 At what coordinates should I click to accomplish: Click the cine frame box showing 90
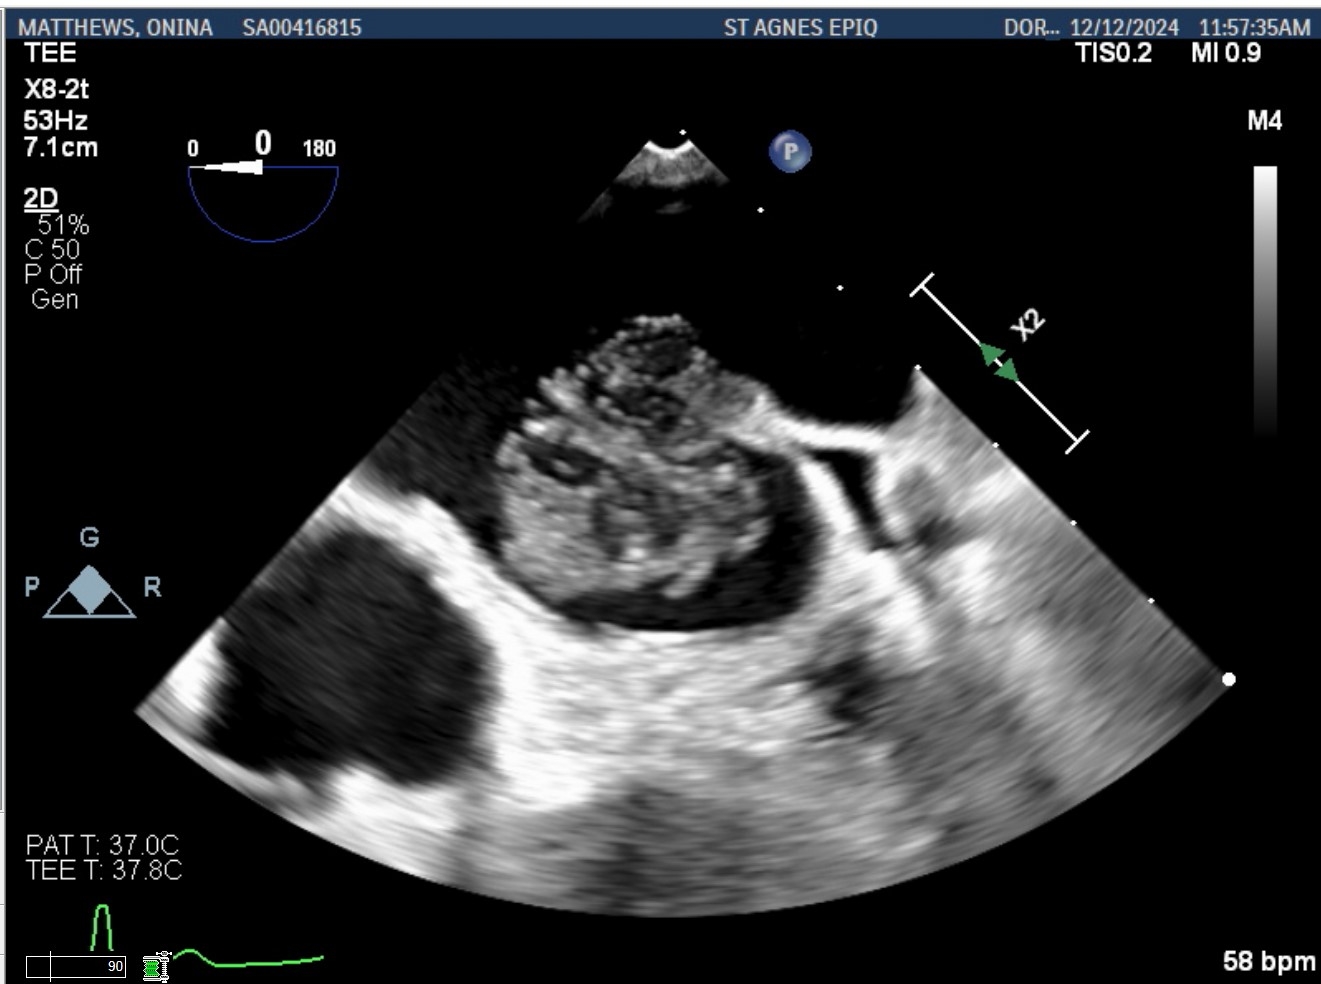coord(76,966)
